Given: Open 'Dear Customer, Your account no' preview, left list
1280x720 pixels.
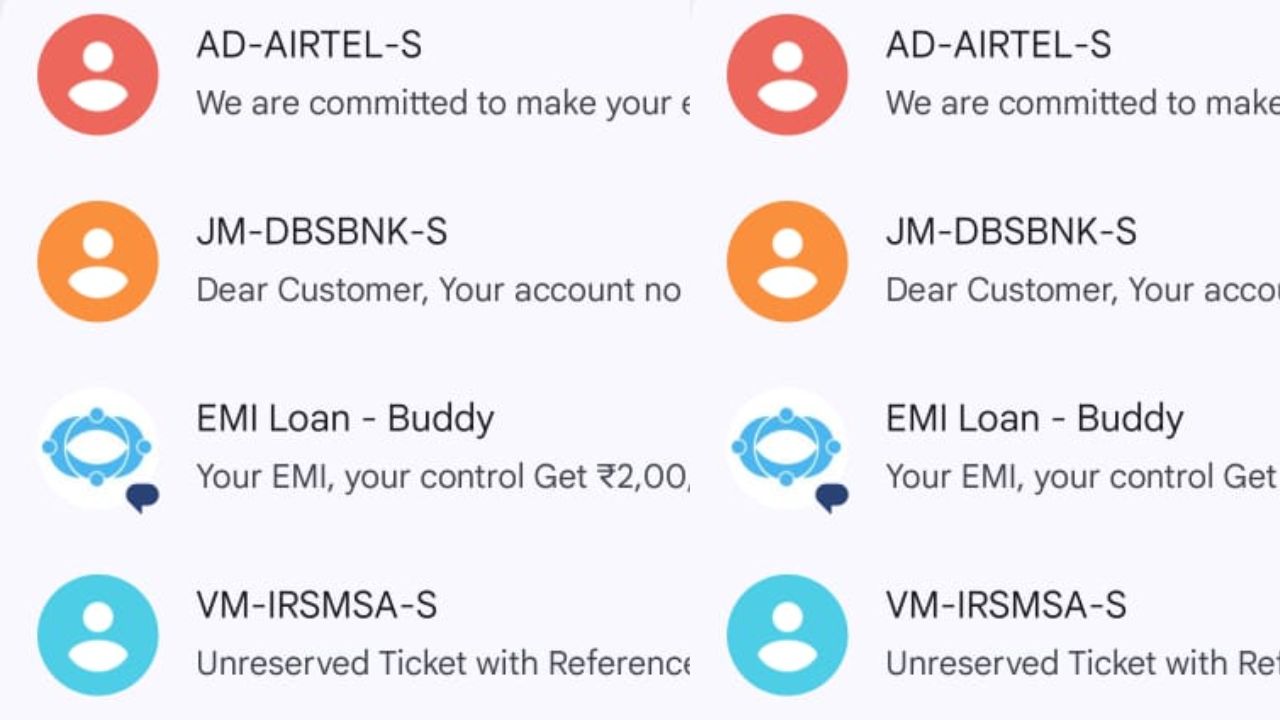Looking at the screenshot, I should (439, 290).
